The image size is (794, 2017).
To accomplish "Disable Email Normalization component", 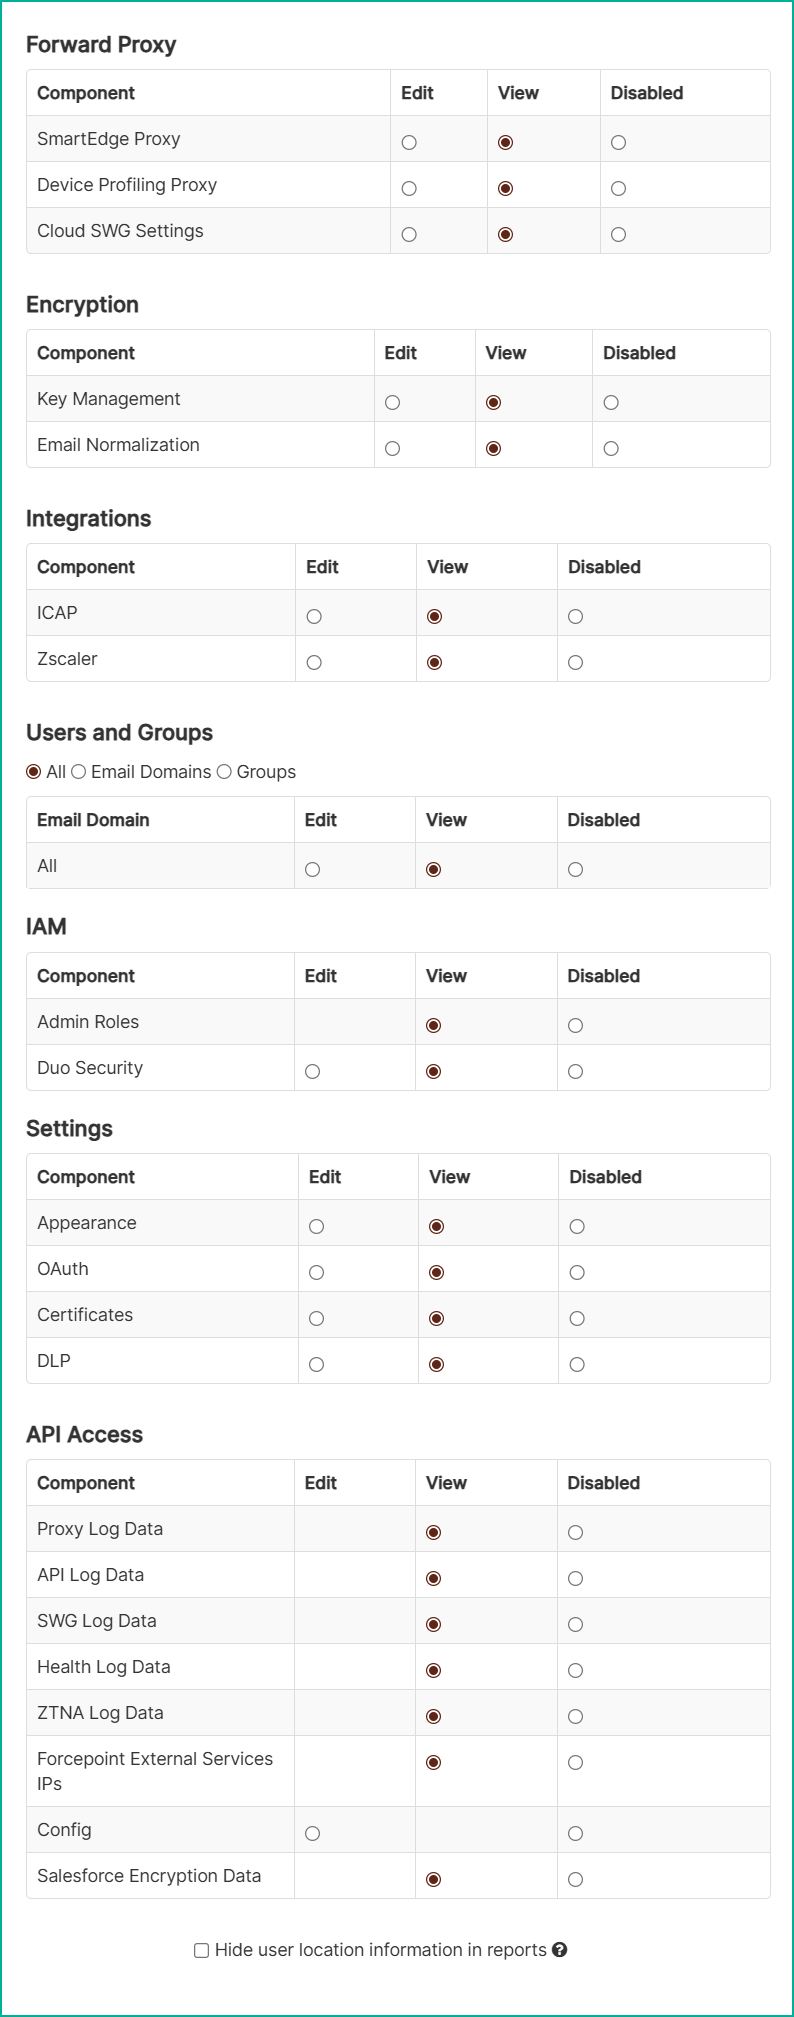I will click(611, 449).
